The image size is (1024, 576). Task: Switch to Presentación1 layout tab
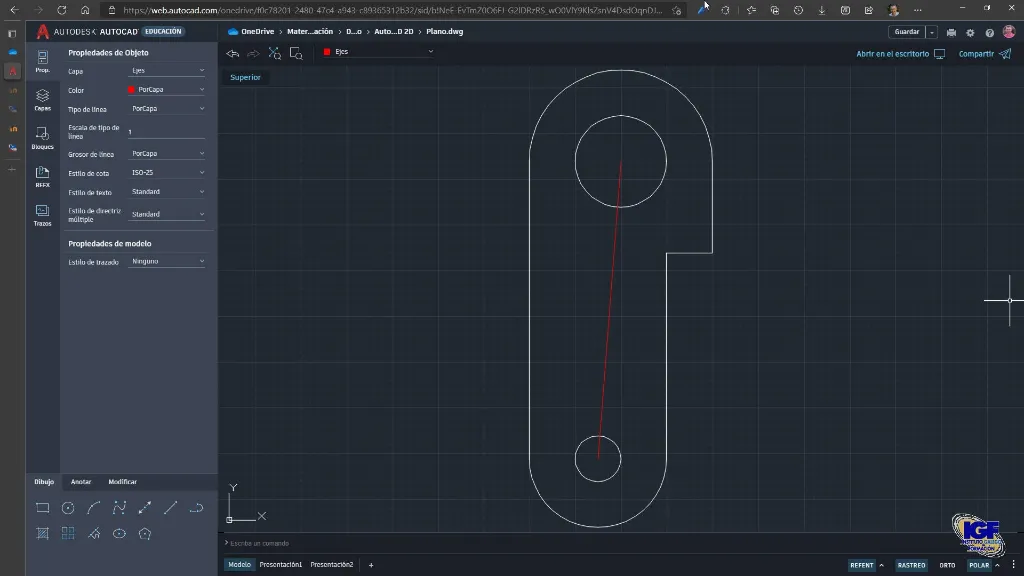(x=280, y=565)
